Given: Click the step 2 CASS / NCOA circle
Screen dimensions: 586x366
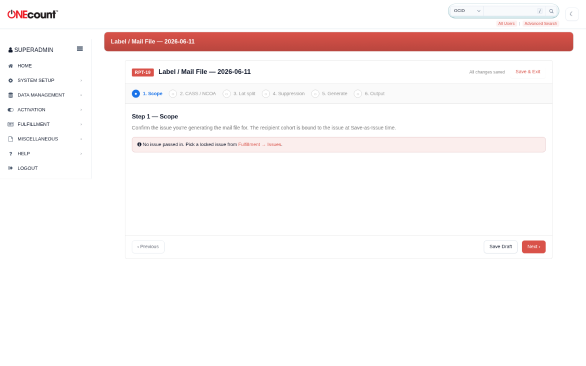Looking at the screenshot, I should click(x=173, y=93).
